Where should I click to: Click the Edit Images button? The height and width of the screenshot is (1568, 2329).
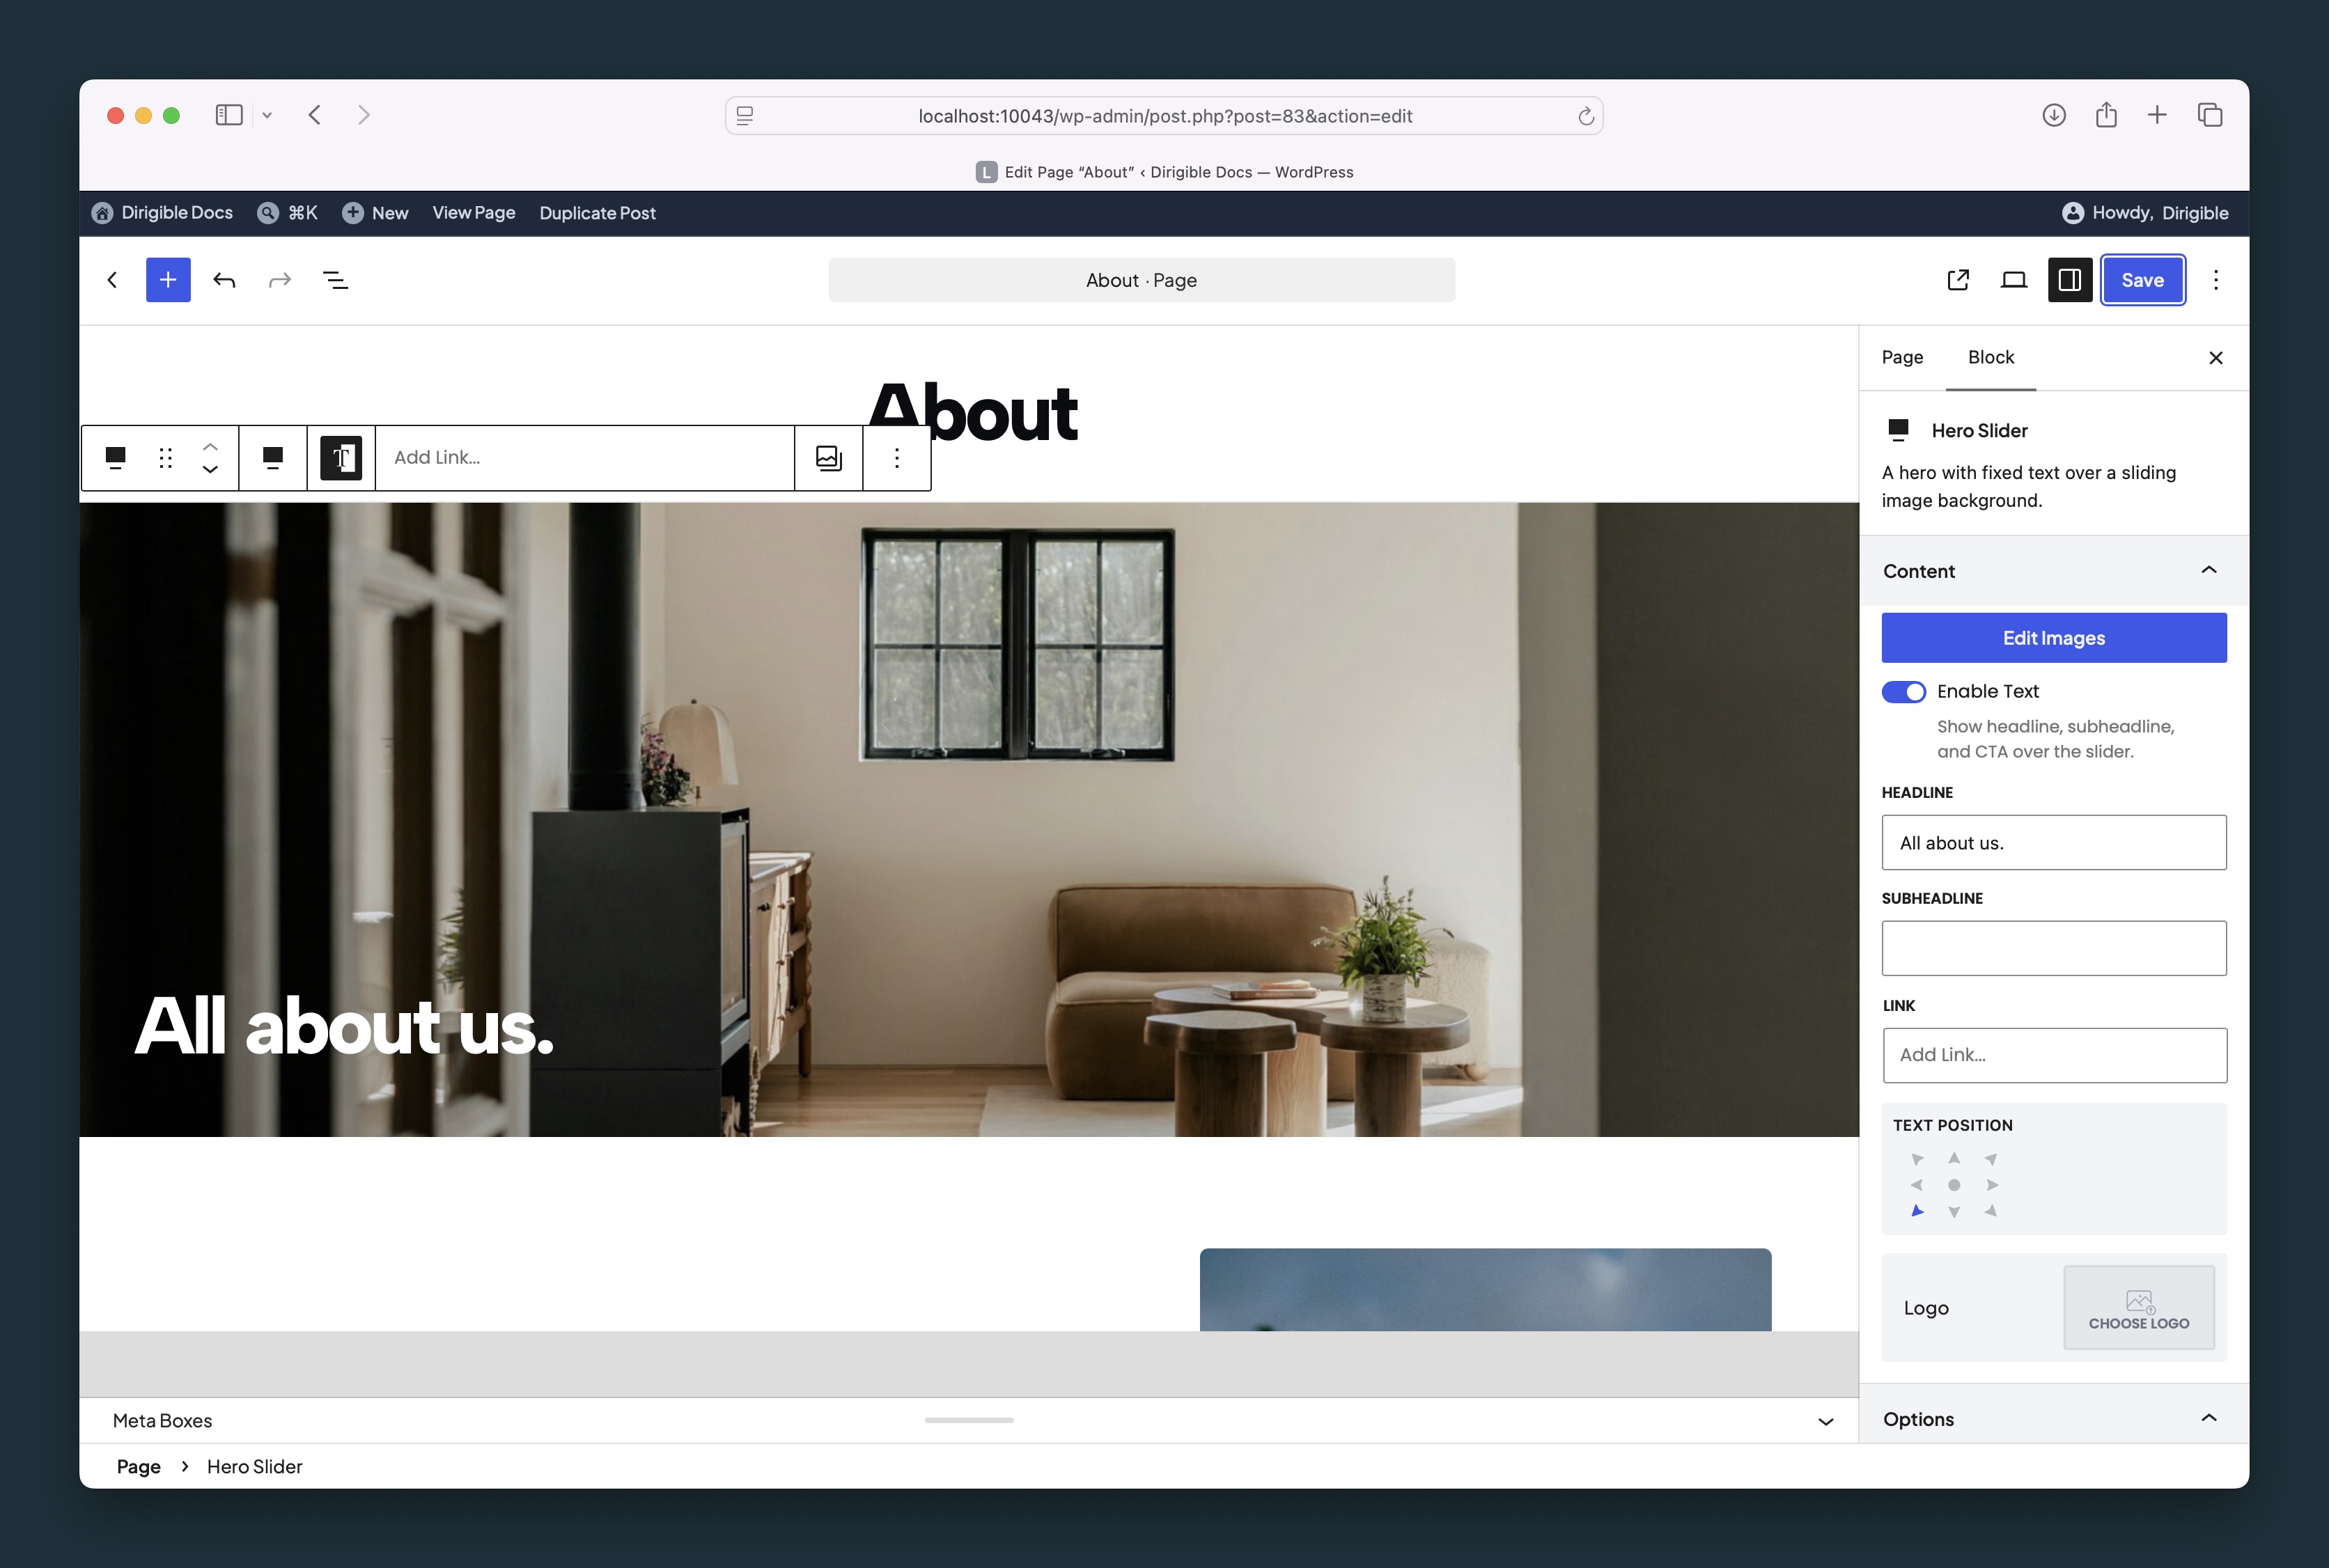[2054, 638]
